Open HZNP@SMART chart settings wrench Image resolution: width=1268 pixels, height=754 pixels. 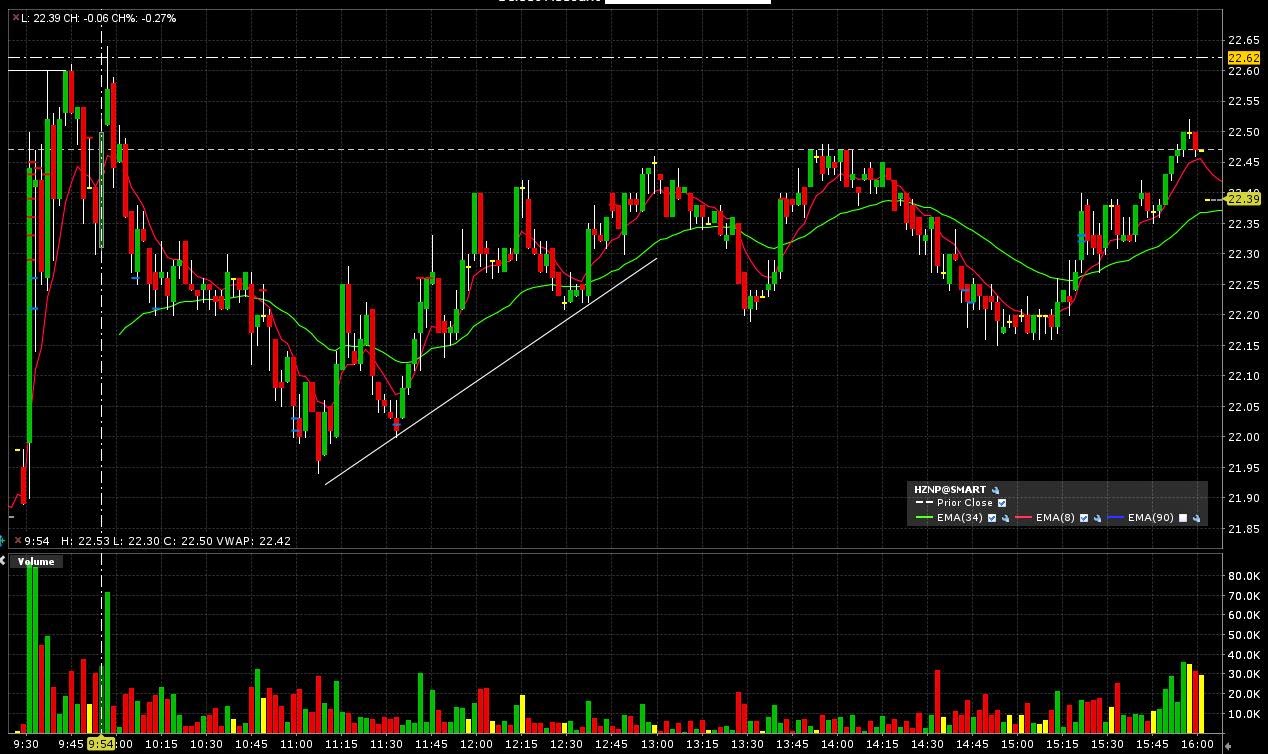pyautogui.click(x=995, y=490)
